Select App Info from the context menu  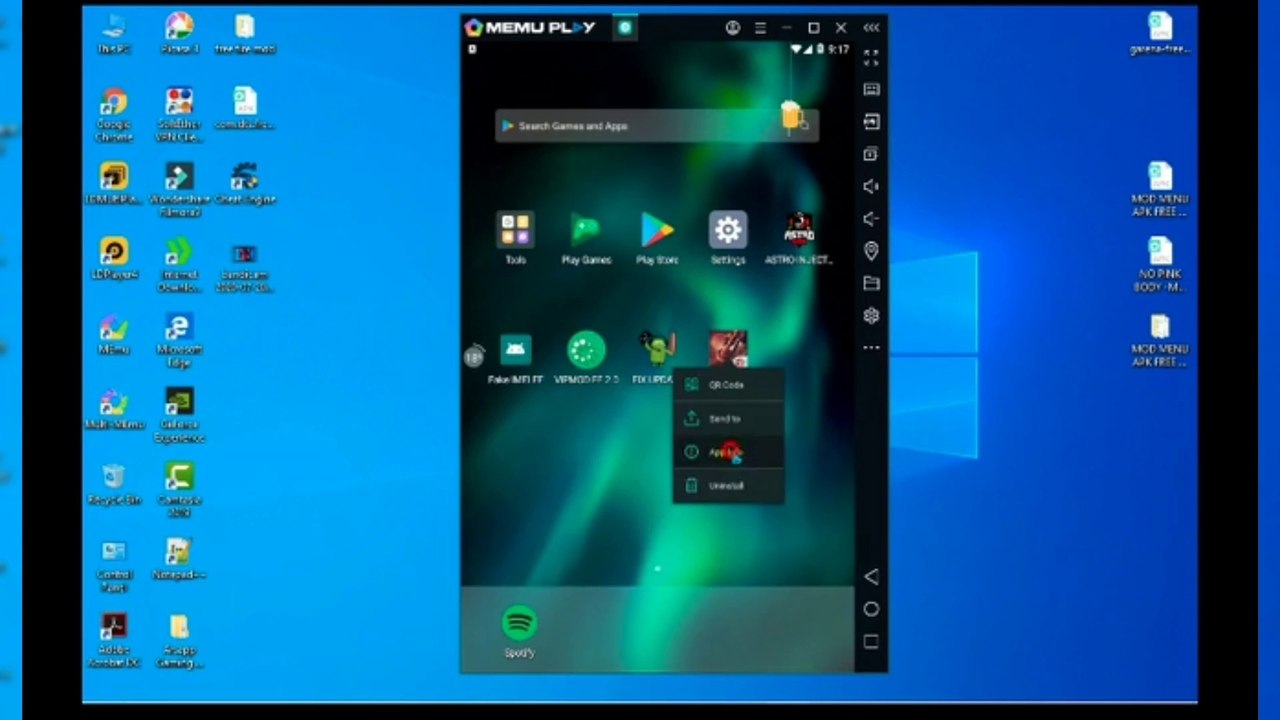click(x=728, y=452)
